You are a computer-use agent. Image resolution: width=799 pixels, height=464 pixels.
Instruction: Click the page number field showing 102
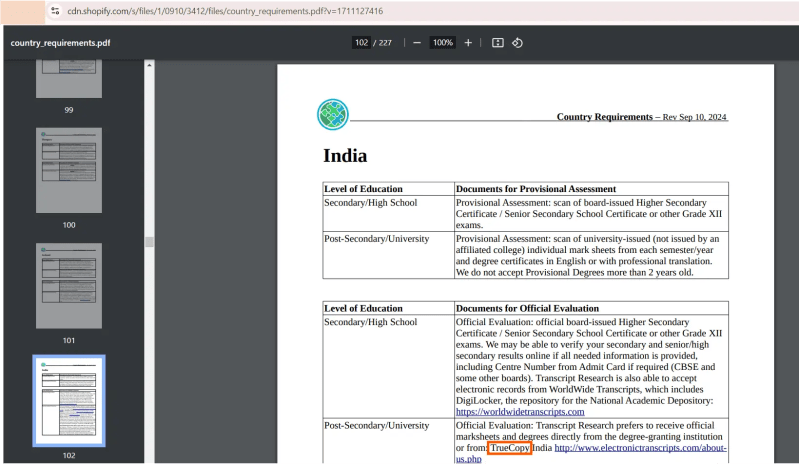(x=361, y=43)
